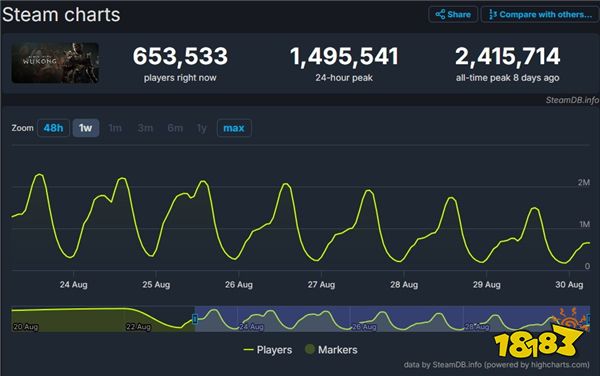This screenshot has width=600, height=376.
Task: Click the 2,415,714 all-time peak value
Action: [508, 56]
